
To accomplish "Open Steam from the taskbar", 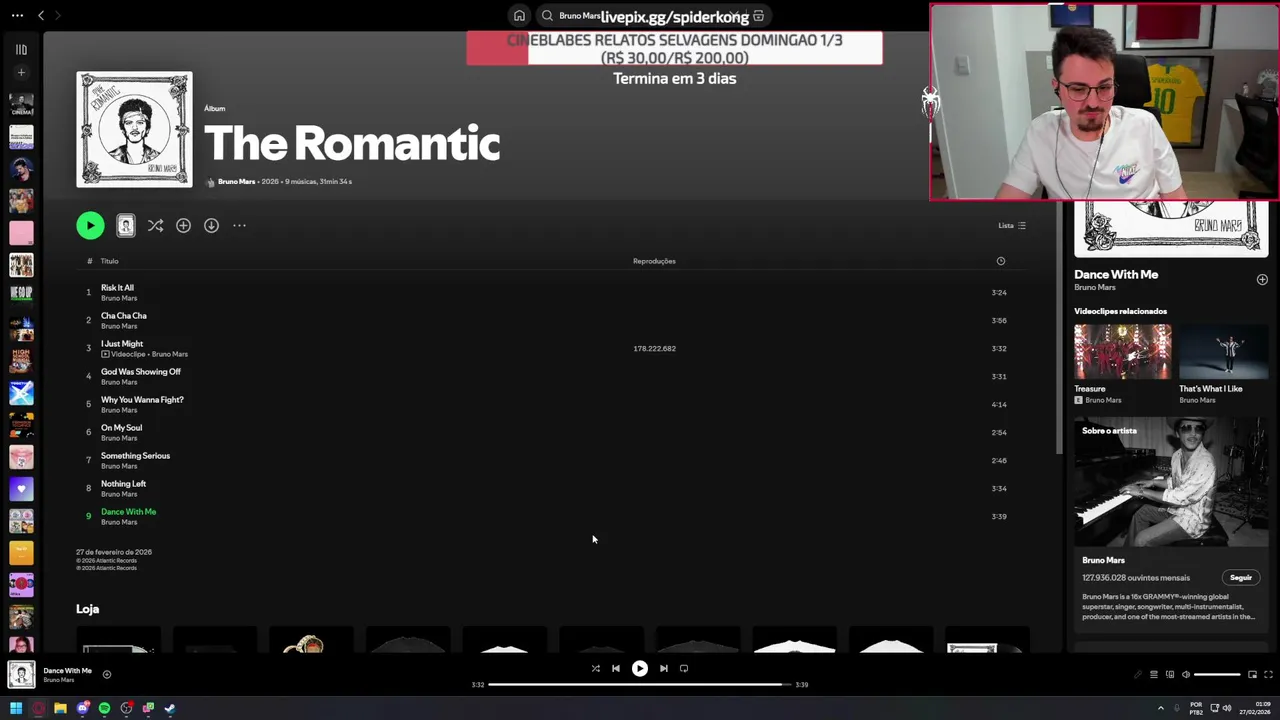I will 170,708.
